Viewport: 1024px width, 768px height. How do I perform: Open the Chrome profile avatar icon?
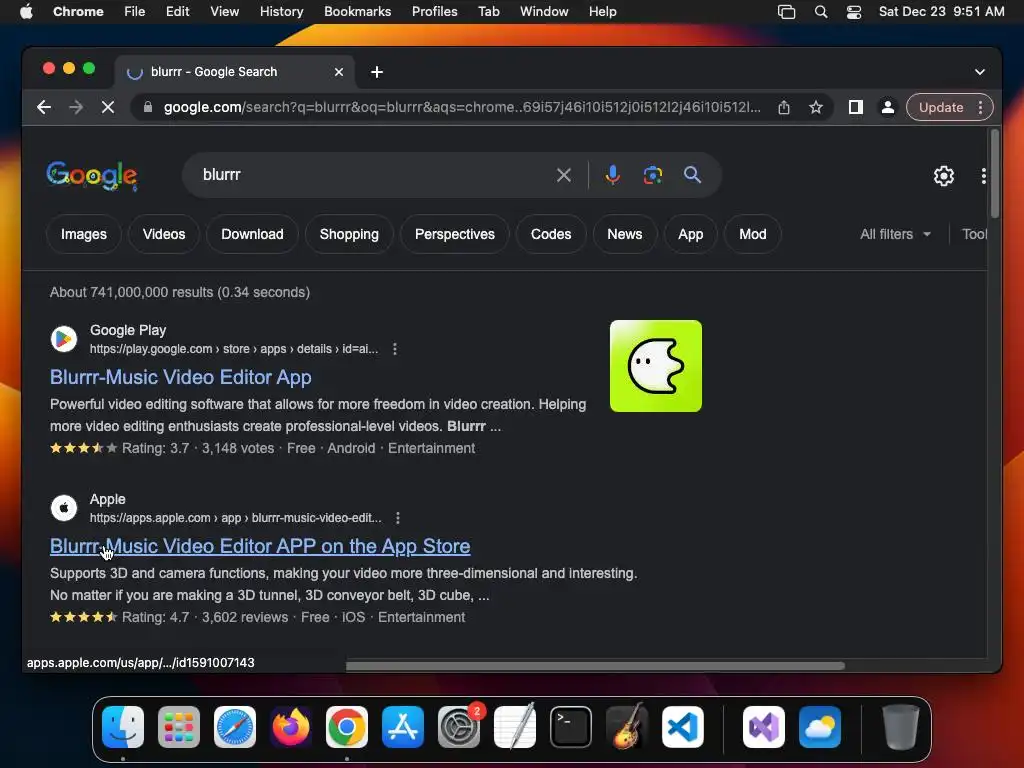(x=888, y=107)
